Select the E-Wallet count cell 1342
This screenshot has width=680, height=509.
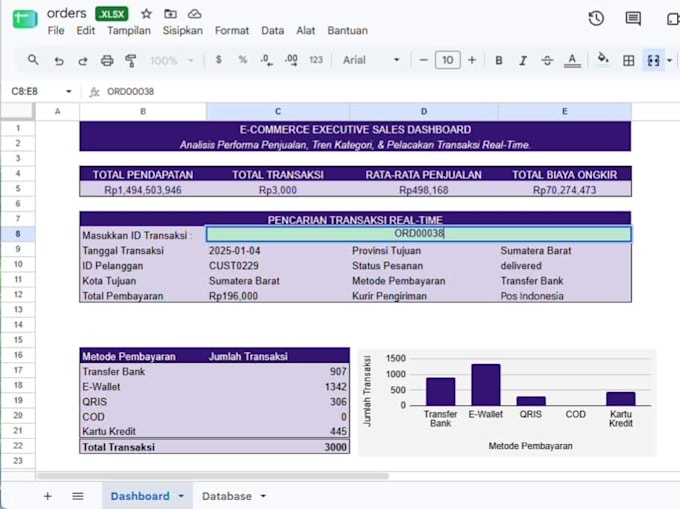[x=278, y=386]
